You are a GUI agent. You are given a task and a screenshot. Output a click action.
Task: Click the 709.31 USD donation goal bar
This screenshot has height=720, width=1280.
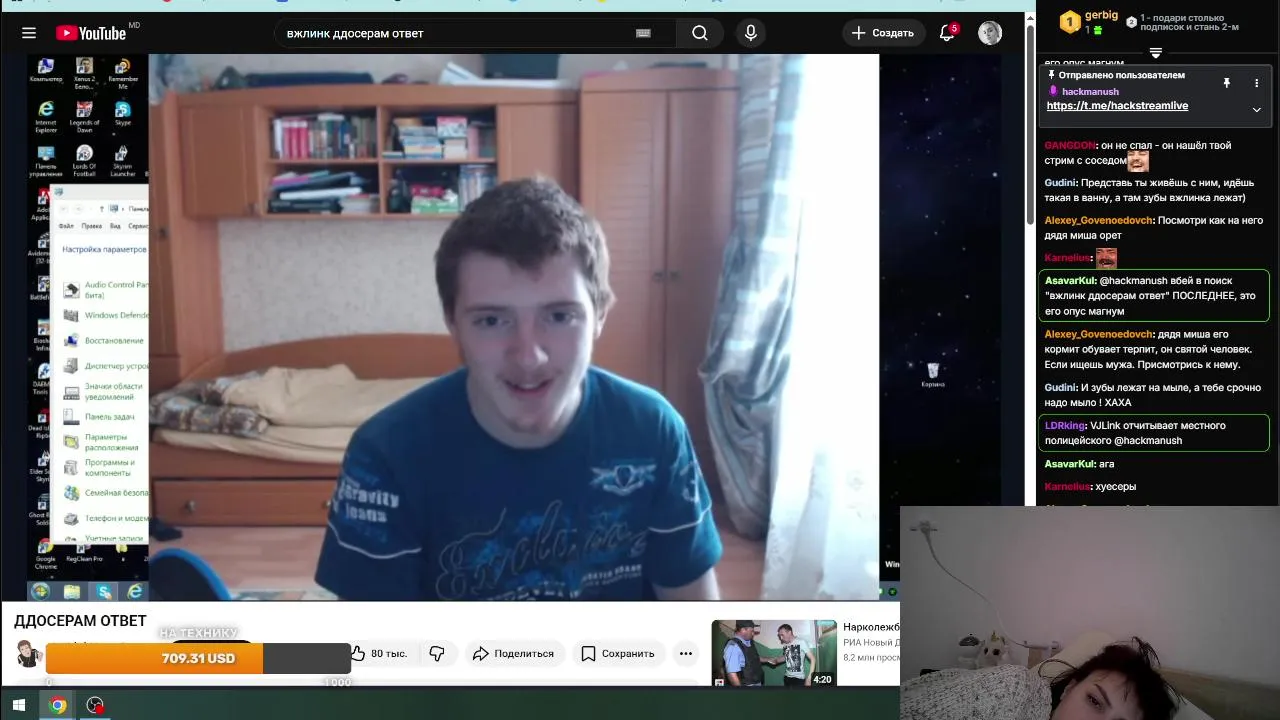198,658
